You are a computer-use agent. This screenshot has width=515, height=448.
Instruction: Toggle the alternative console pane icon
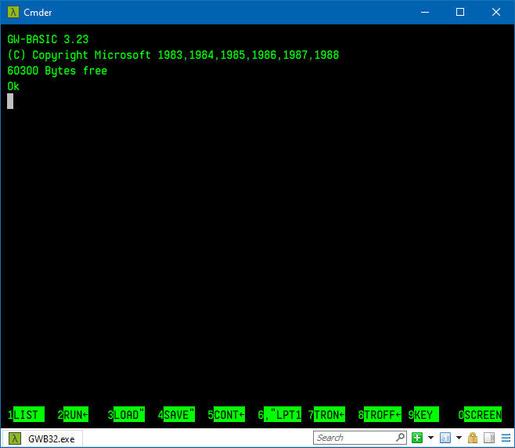489,438
